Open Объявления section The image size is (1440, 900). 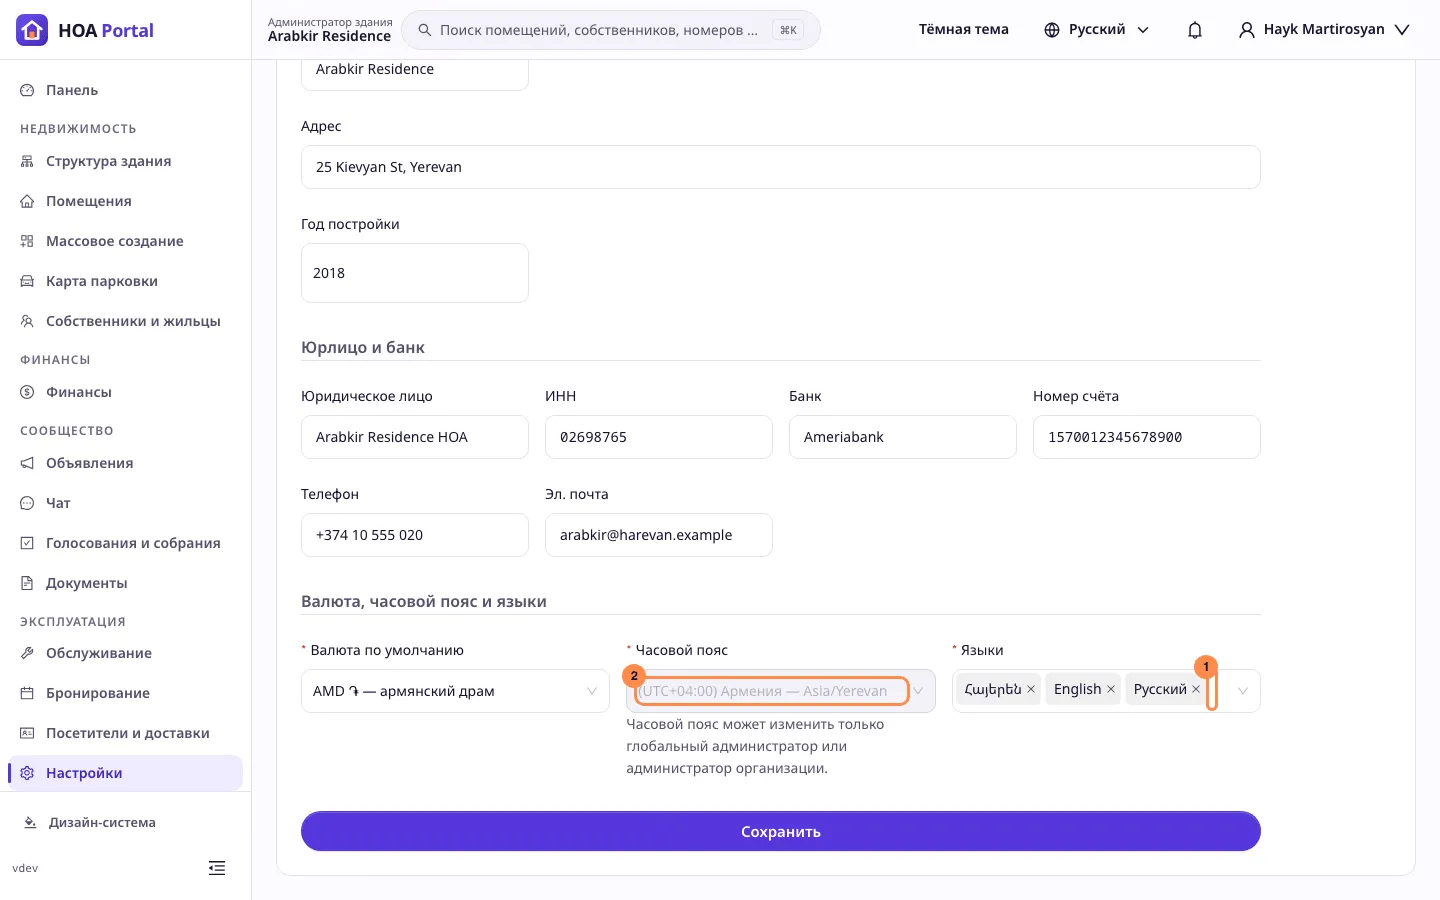click(125, 463)
